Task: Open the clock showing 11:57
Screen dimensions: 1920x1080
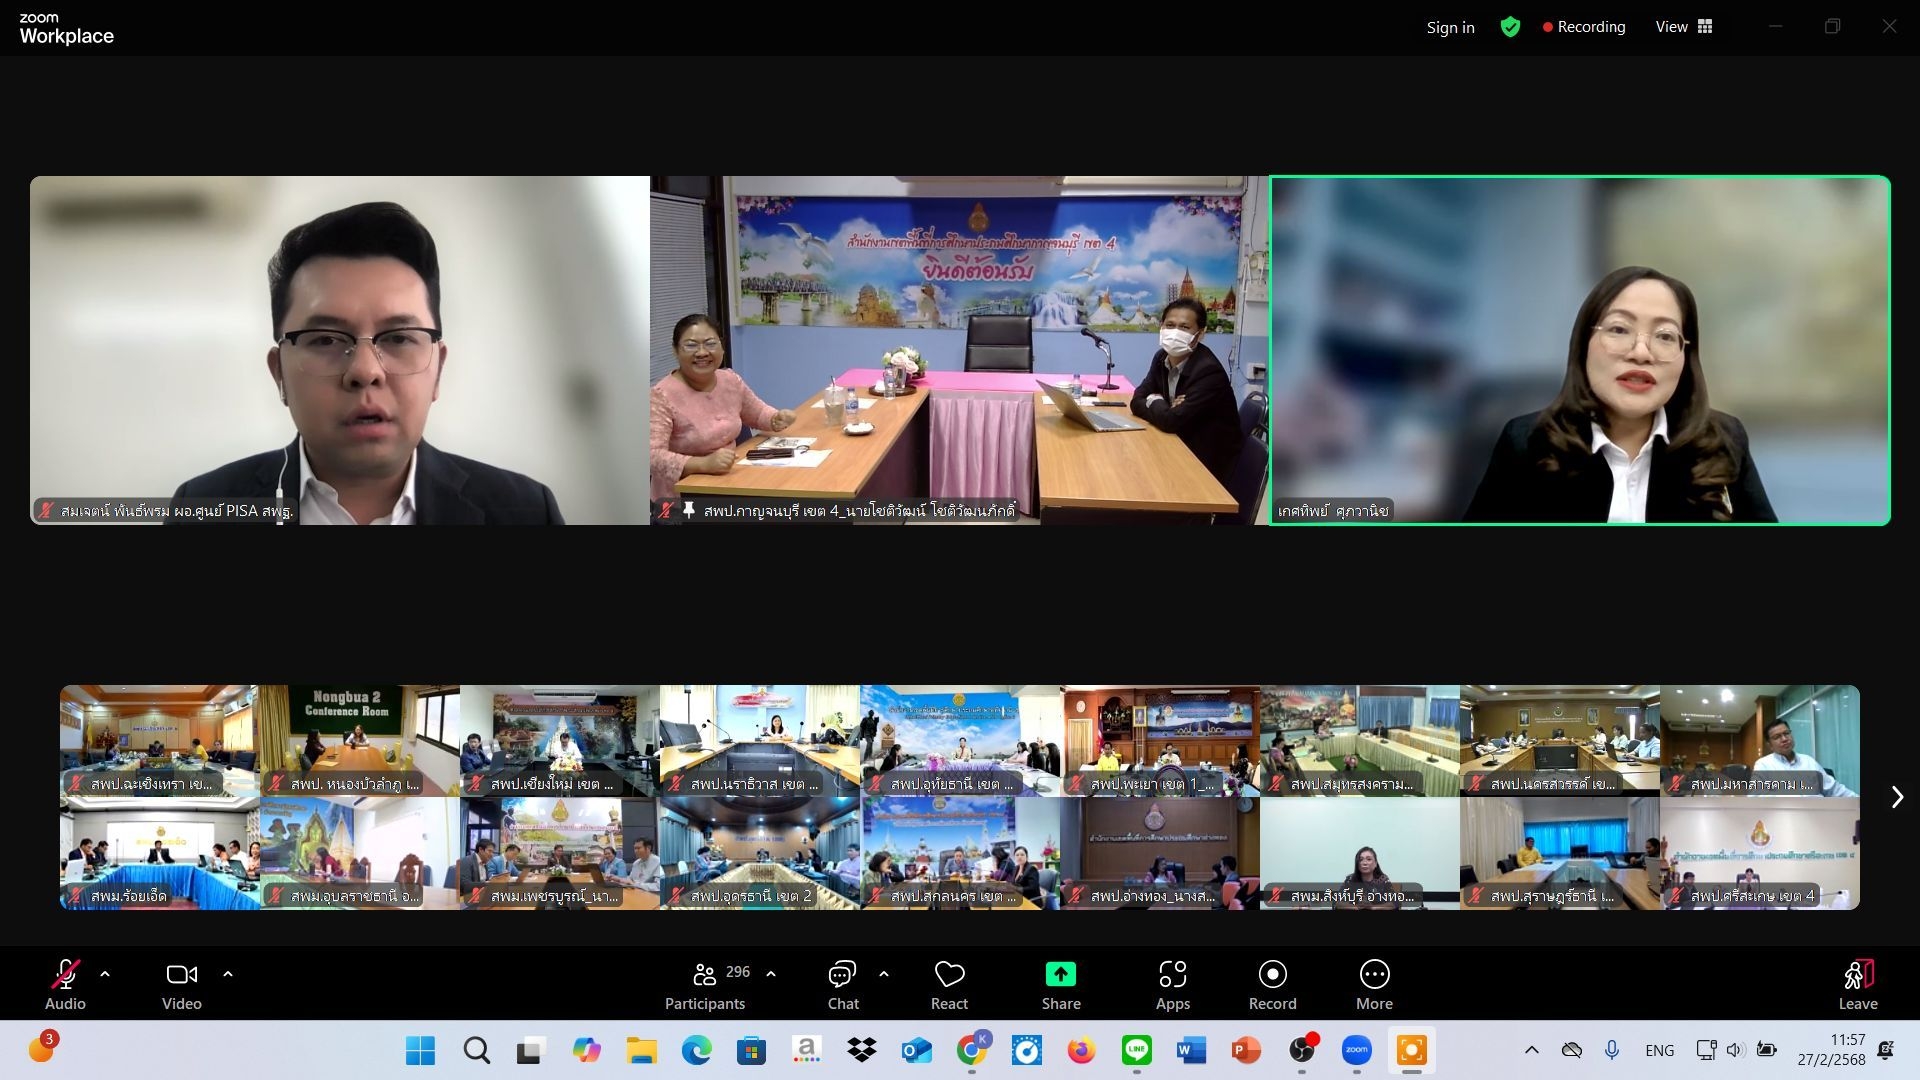Action: 1832,1050
